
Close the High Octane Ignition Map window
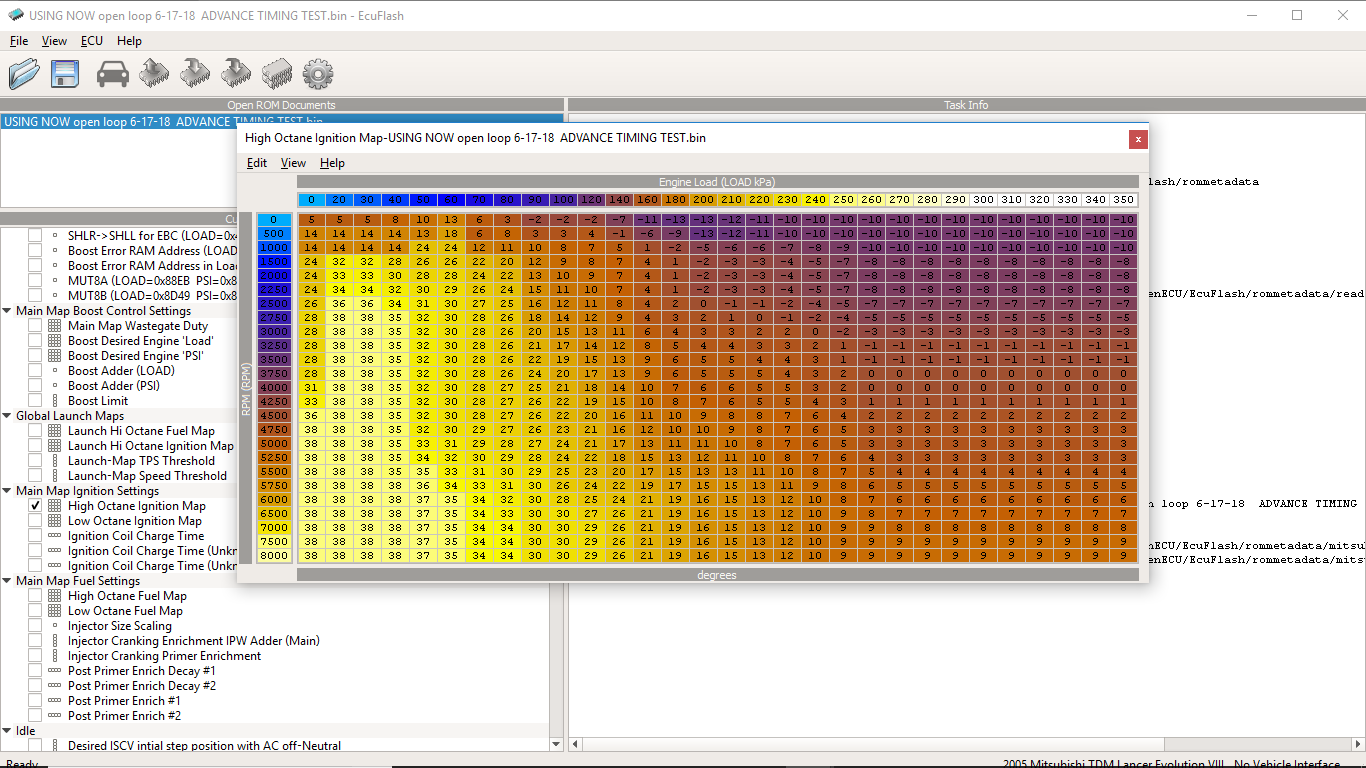pos(1137,139)
